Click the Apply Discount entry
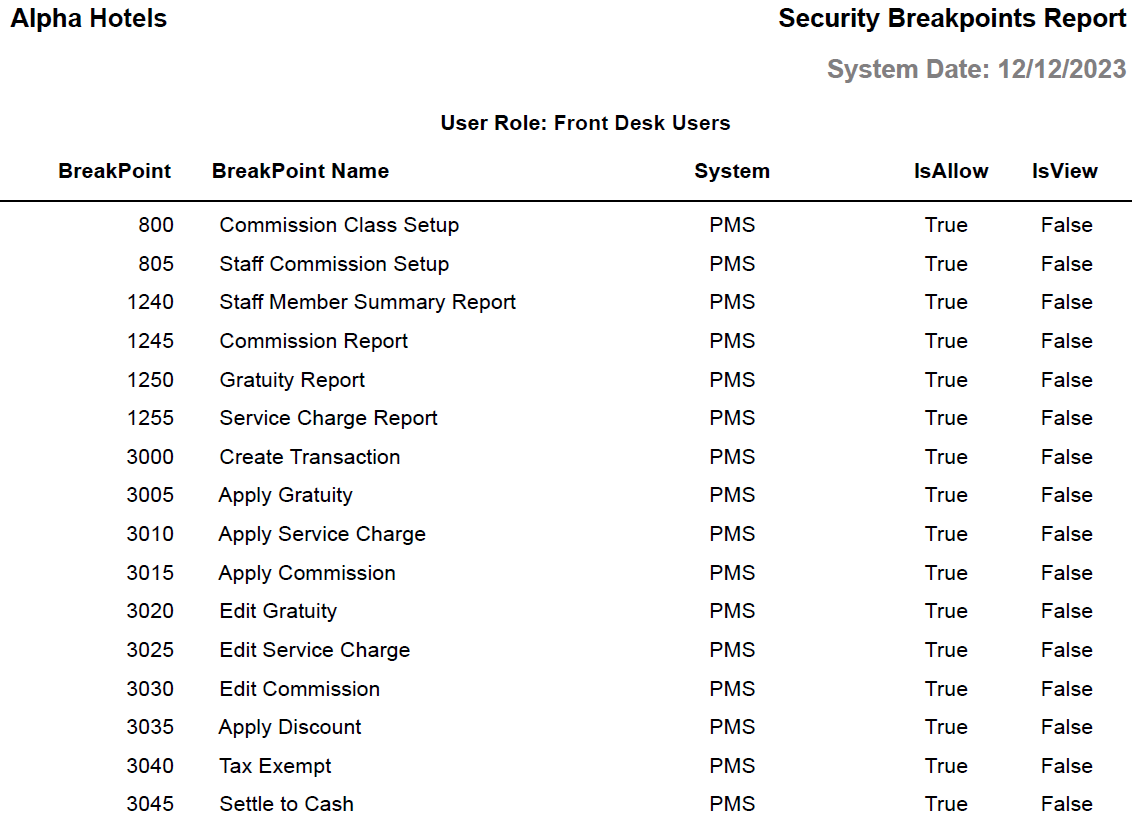Image resolution: width=1132 pixels, height=829 pixels. (x=290, y=727)
